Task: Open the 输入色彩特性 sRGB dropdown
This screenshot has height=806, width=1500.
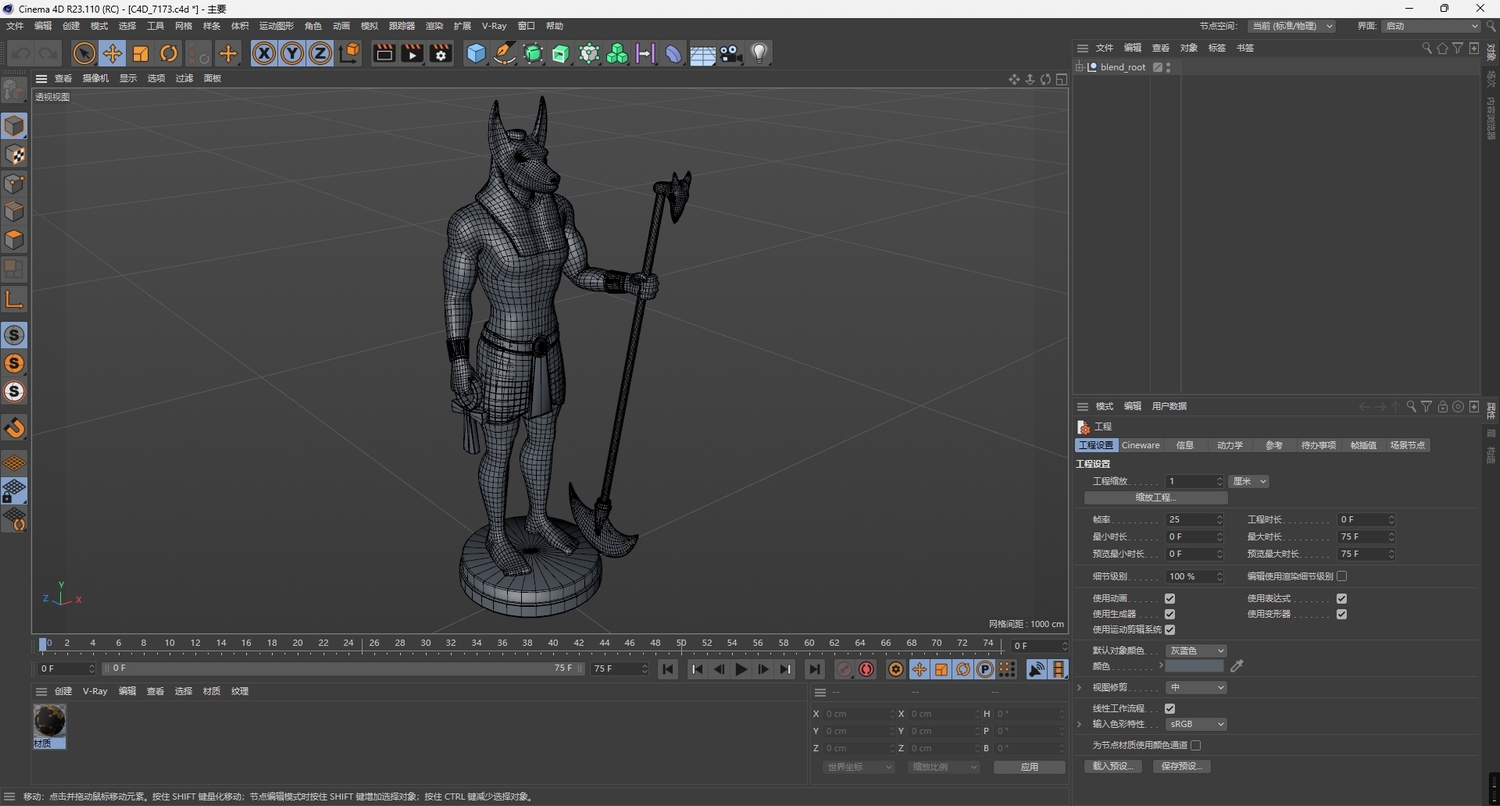Action: [x=1196, y=724]
